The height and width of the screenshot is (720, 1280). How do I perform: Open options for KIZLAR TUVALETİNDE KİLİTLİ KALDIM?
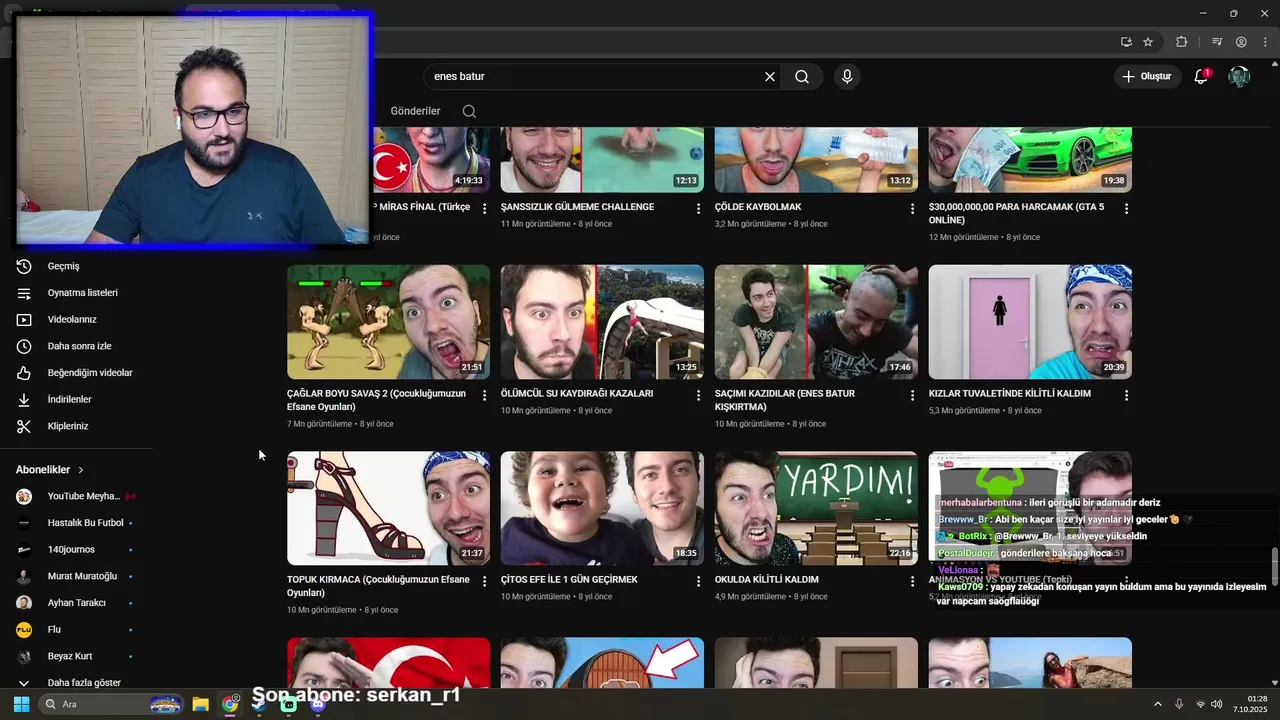click(x=1126, y=396)
